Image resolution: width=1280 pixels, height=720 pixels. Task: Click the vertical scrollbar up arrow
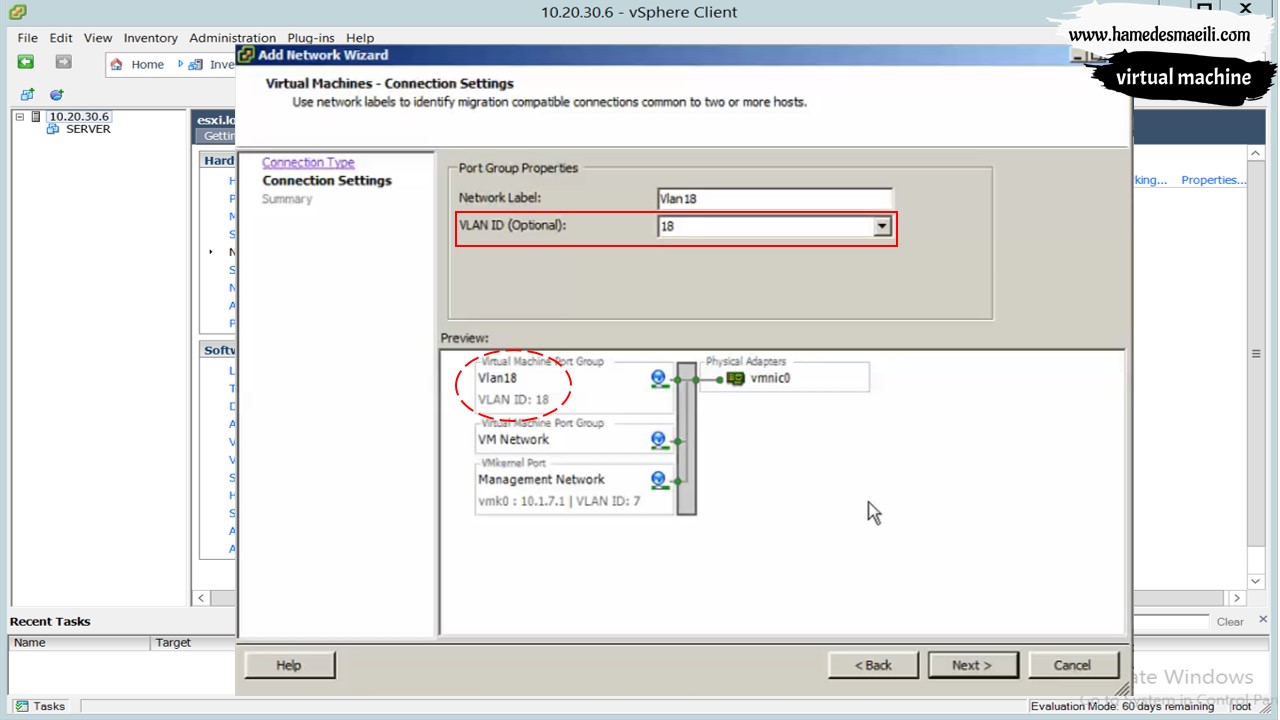click(1256, 153)
